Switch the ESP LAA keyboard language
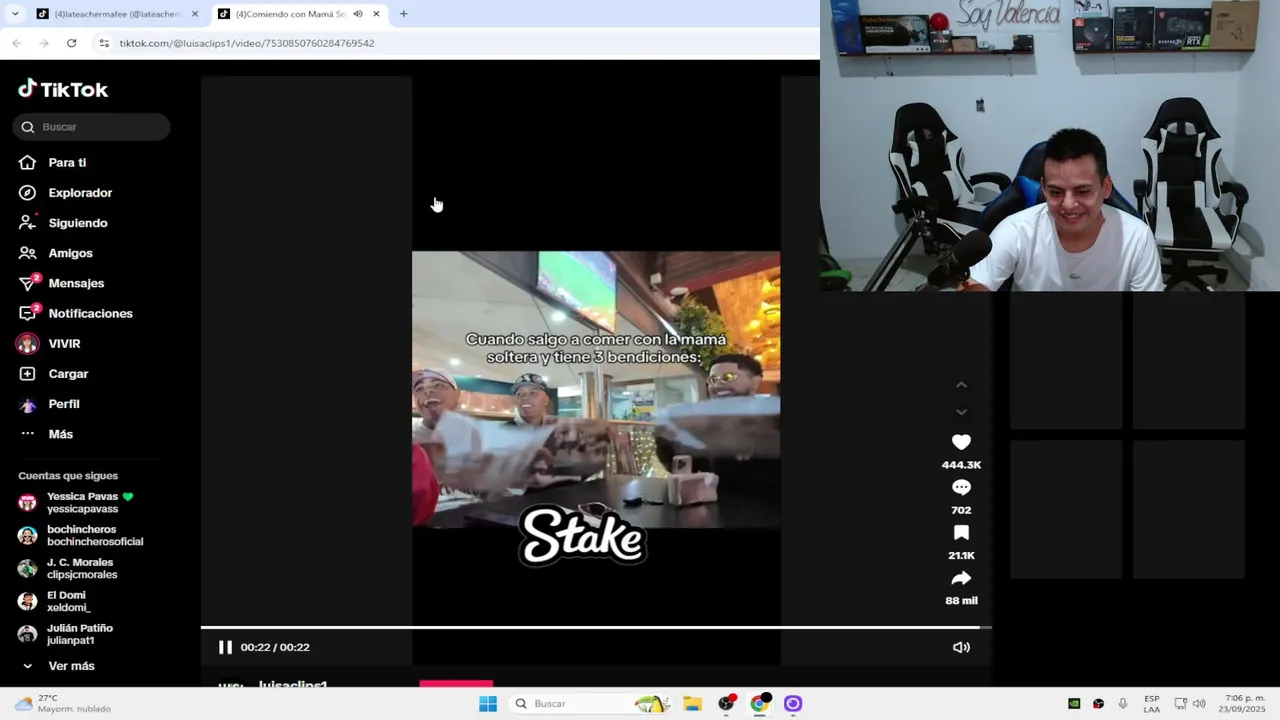This screenshot has height=720, width=1280. pos(1152,704)
